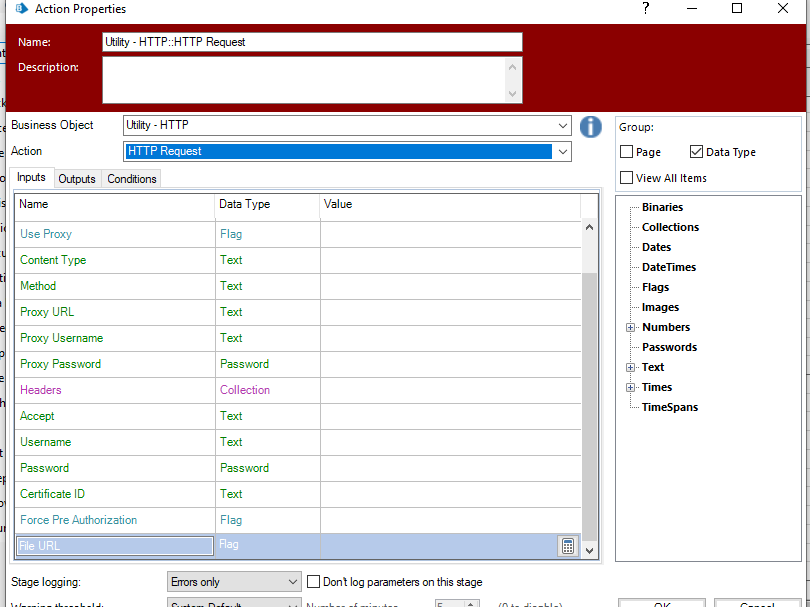Select Collections in the data tree
Viewport: 810px width, 607px height.
670,227
